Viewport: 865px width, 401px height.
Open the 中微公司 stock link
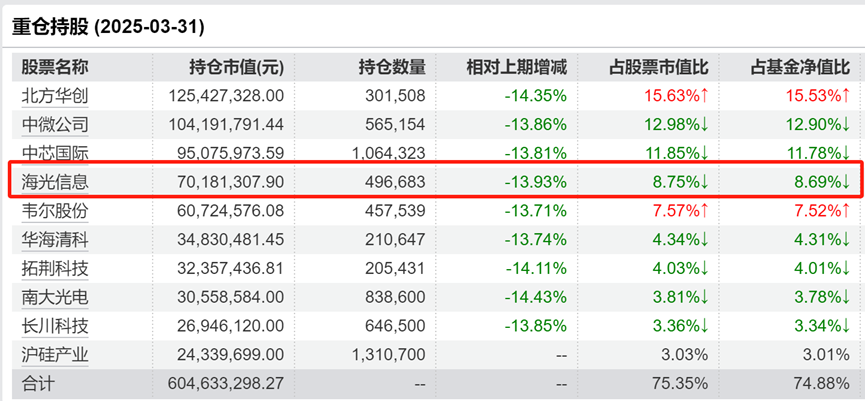(x=55, y=125)
